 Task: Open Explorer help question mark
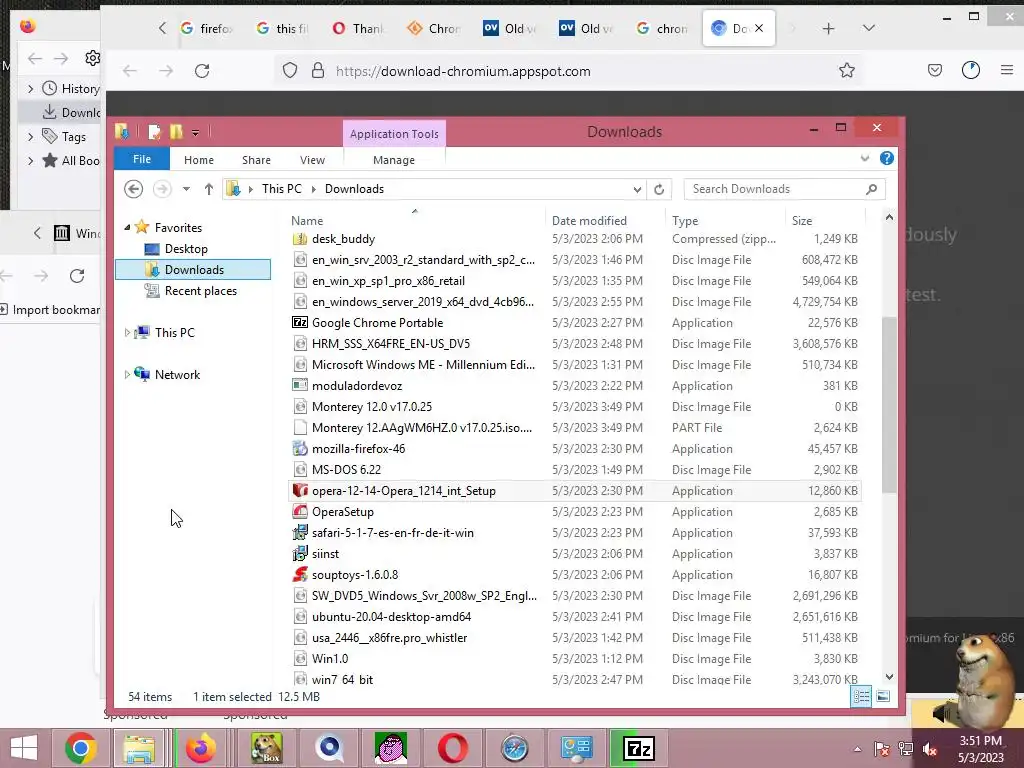point(886,158)
